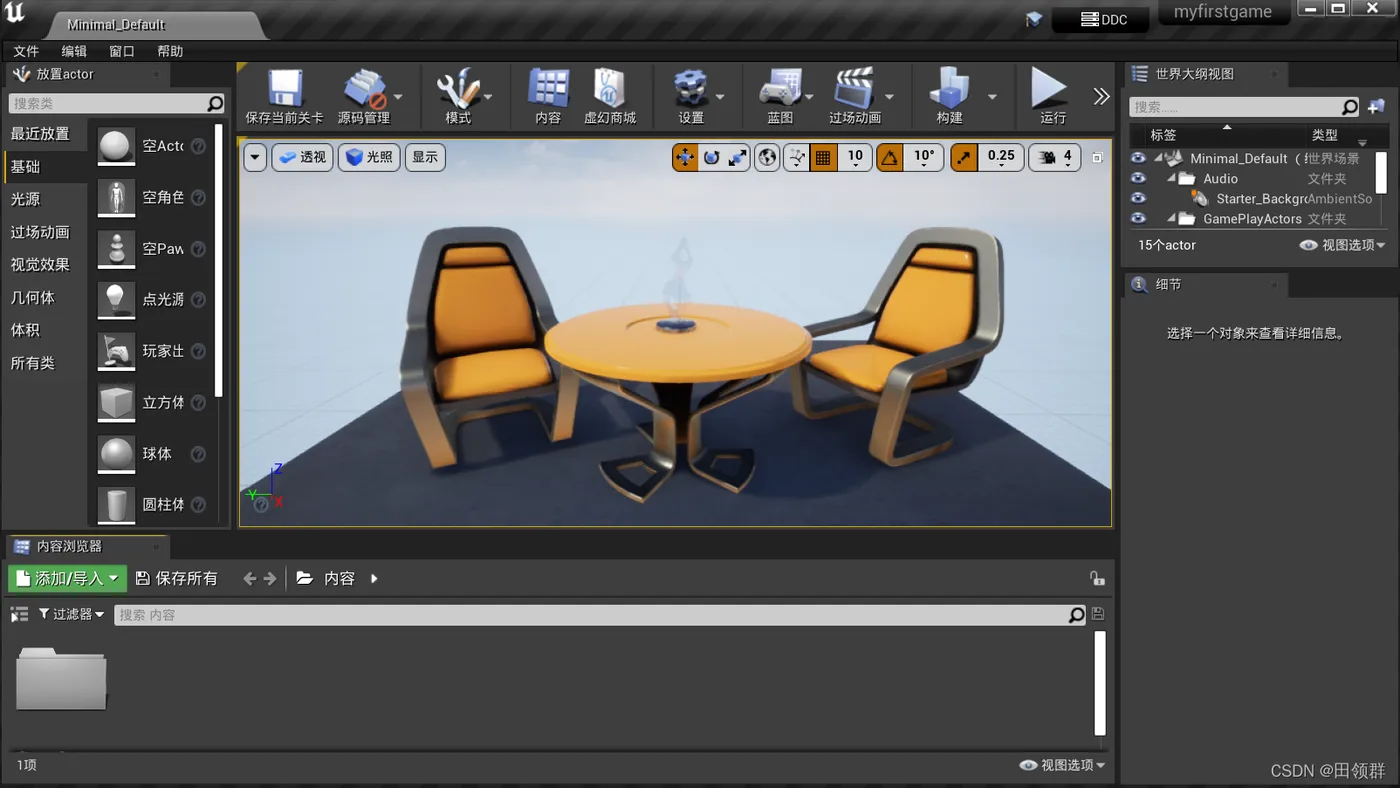Image resolution: width=1400 pixels, height=788 pixels.
Task: Toggle grid snapping in viewport
Action: (x=823, y=157)
